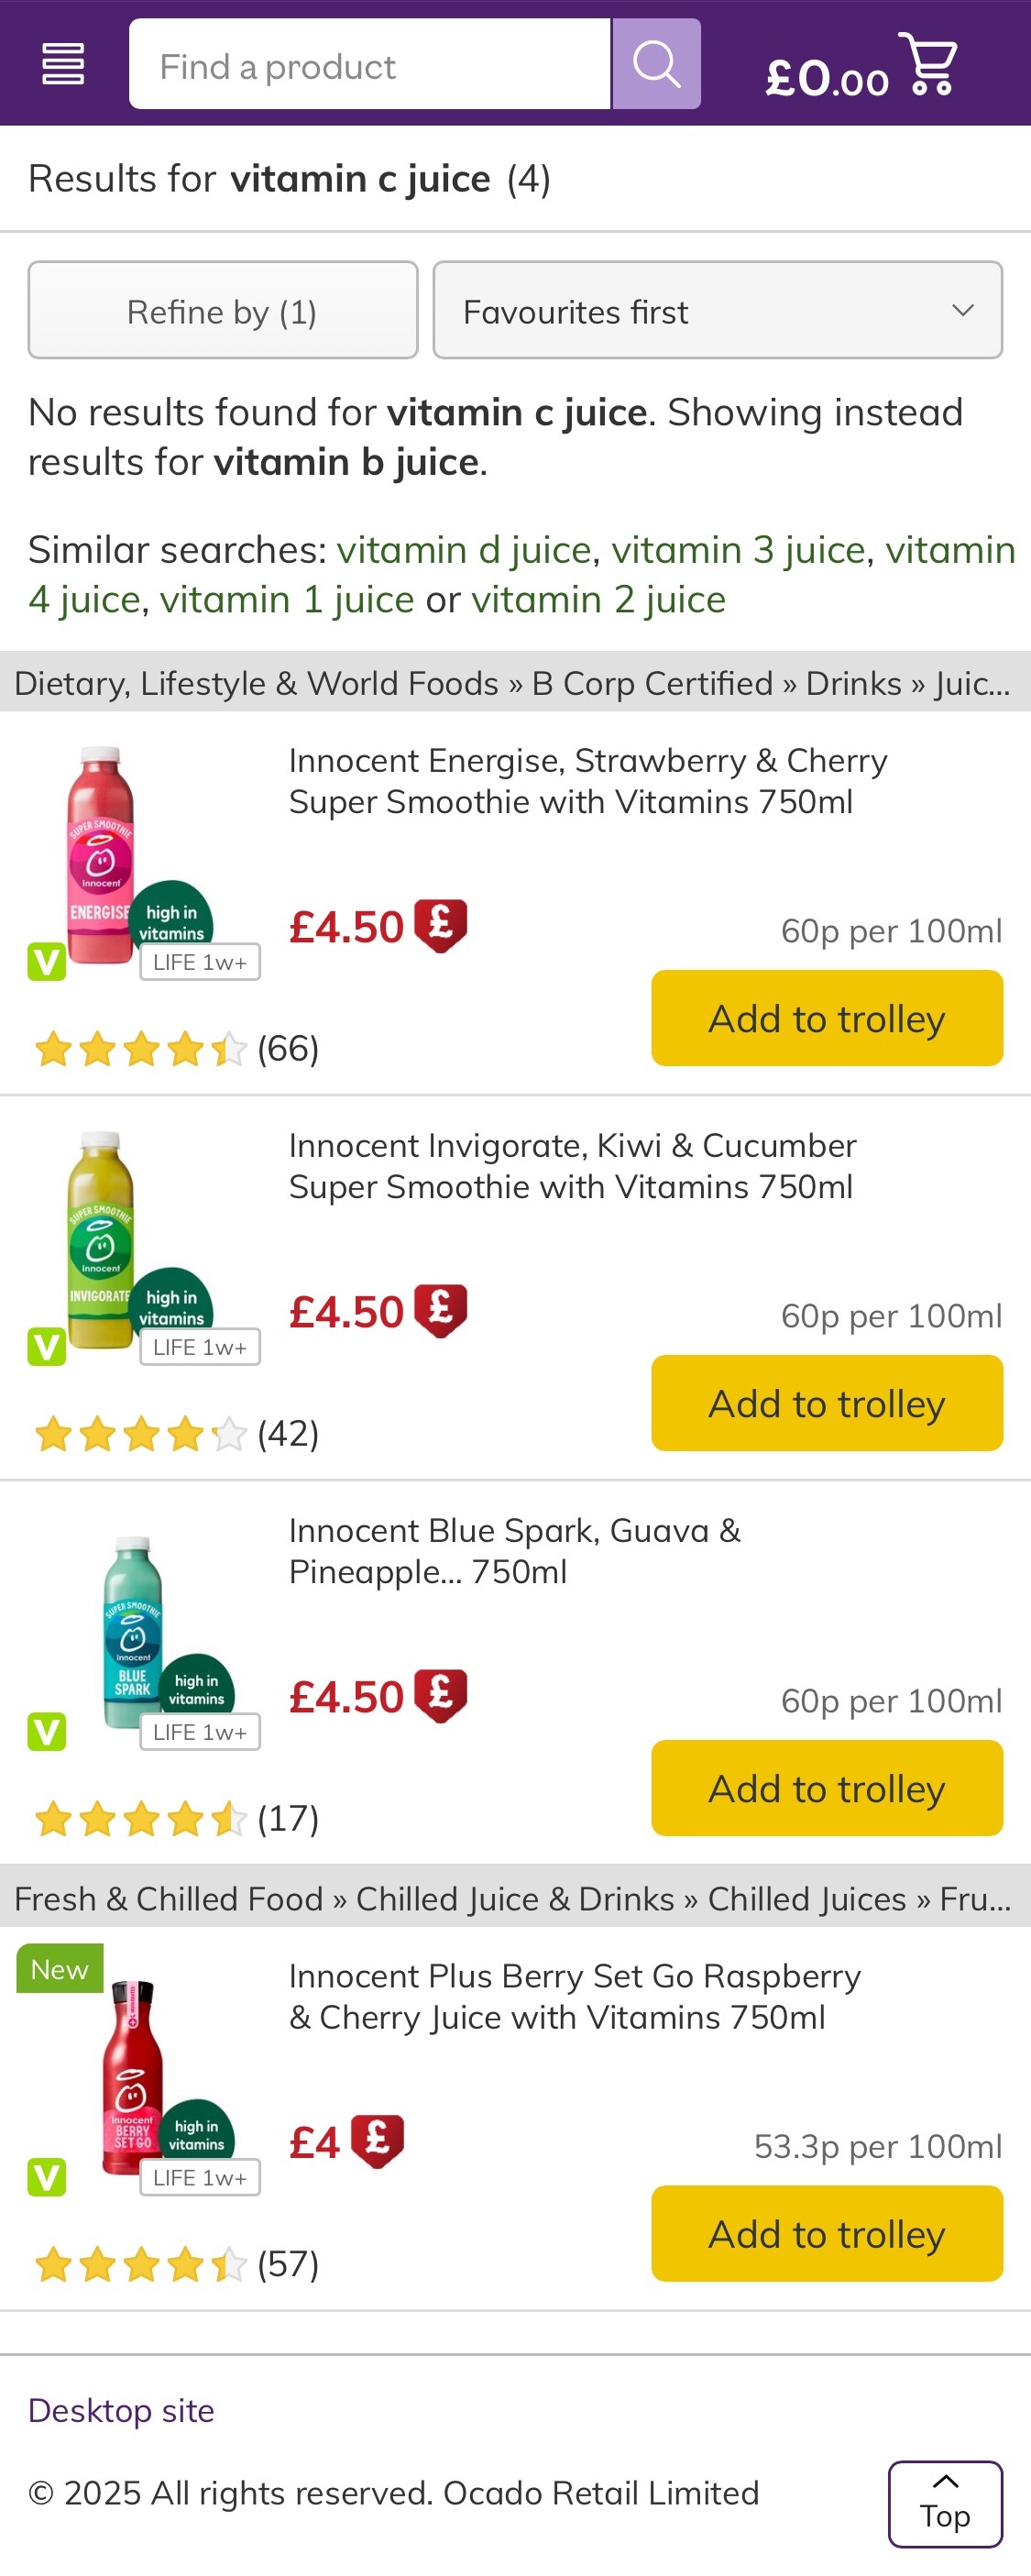Select the vitamin d juice similar search
Screen dimensions: 1031x2576
click(464, 550)
